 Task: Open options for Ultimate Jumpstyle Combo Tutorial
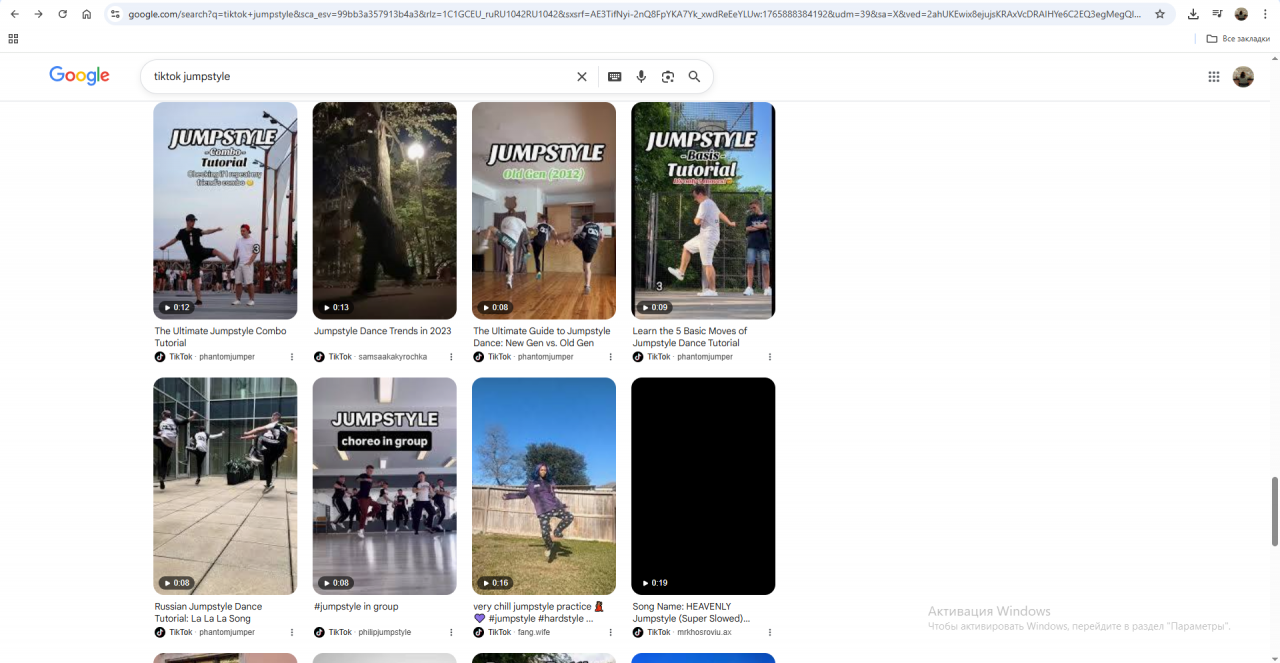292,357
